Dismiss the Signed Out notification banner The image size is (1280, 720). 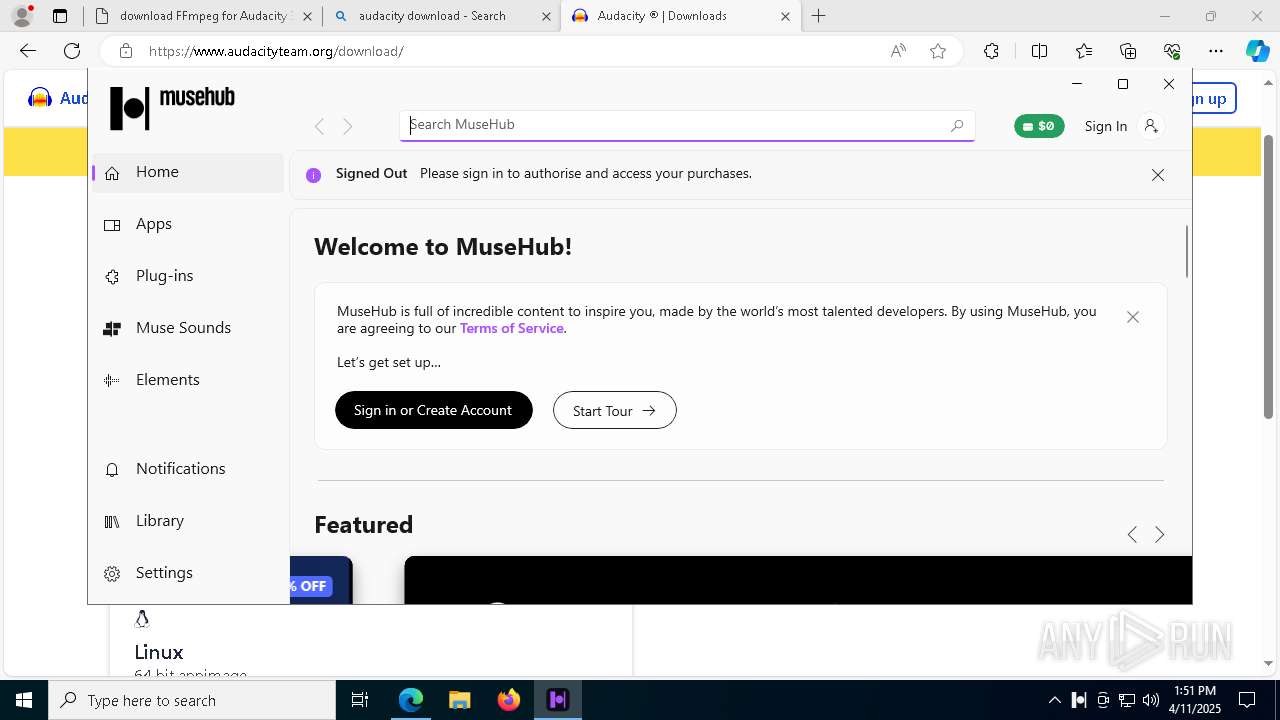pos(1158,175)
